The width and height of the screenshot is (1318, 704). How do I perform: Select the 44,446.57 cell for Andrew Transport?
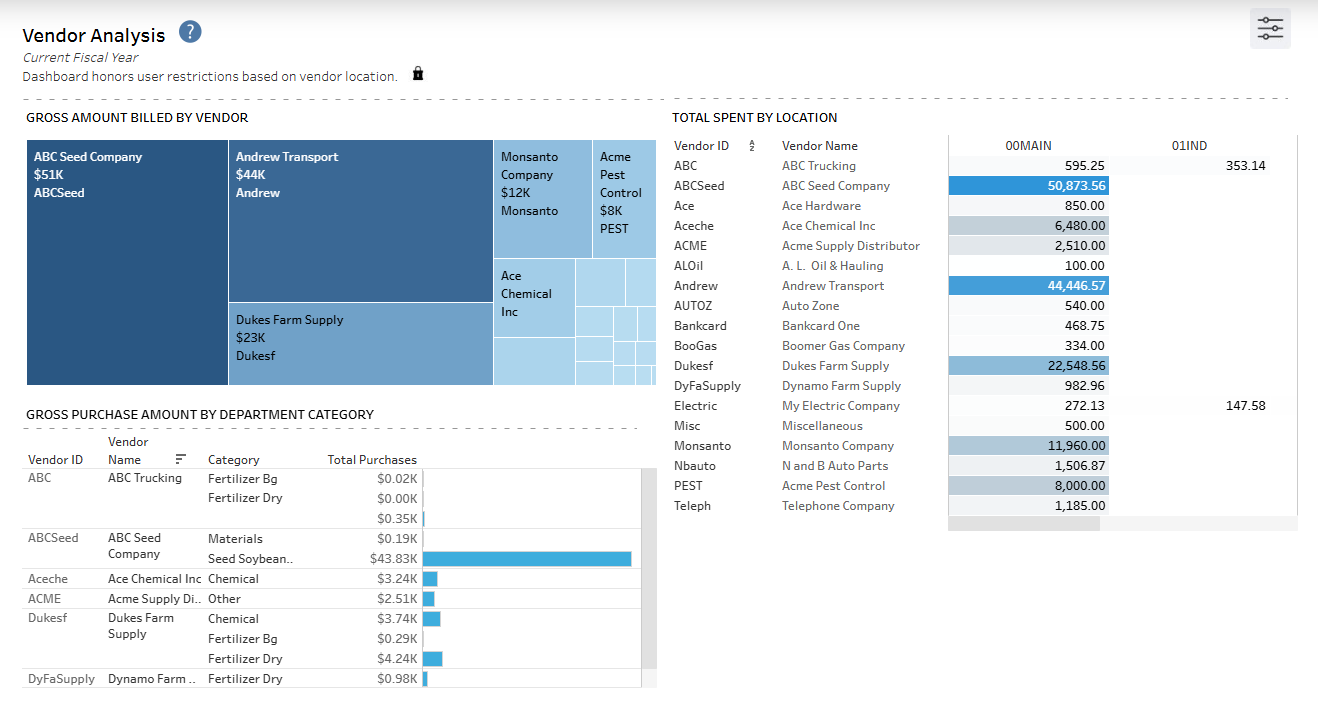tap(1028, 286)
